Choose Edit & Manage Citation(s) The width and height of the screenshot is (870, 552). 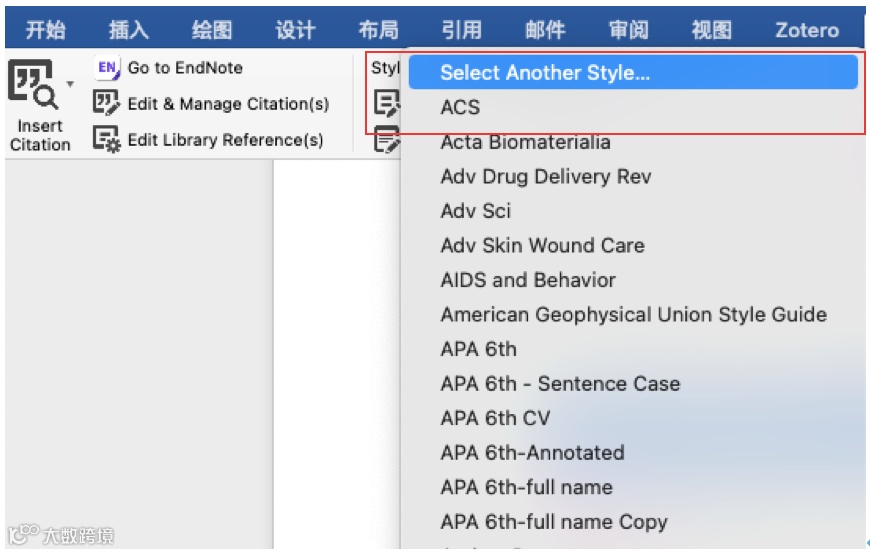click(x=228, y=104)
